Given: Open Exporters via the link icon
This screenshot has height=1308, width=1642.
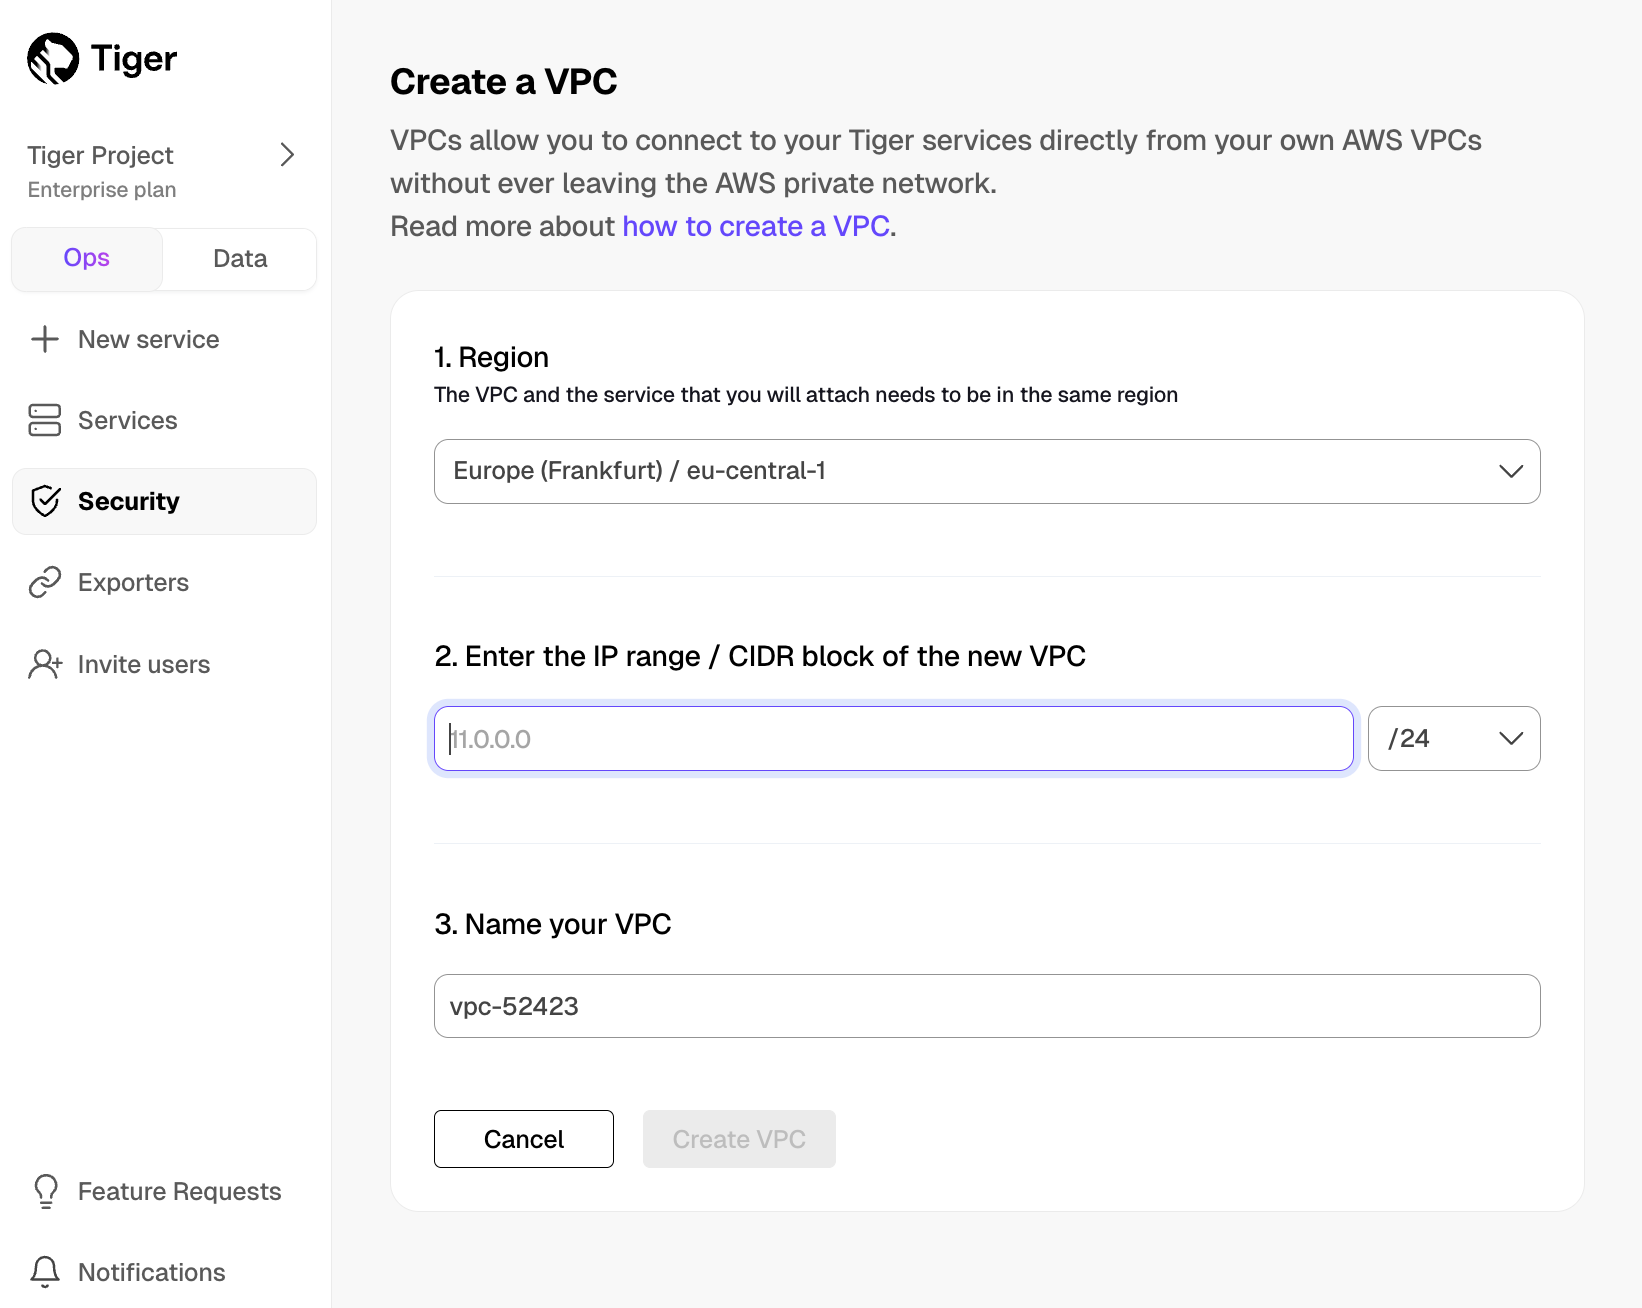Looking at the screenshot, I should coord(46,582).
